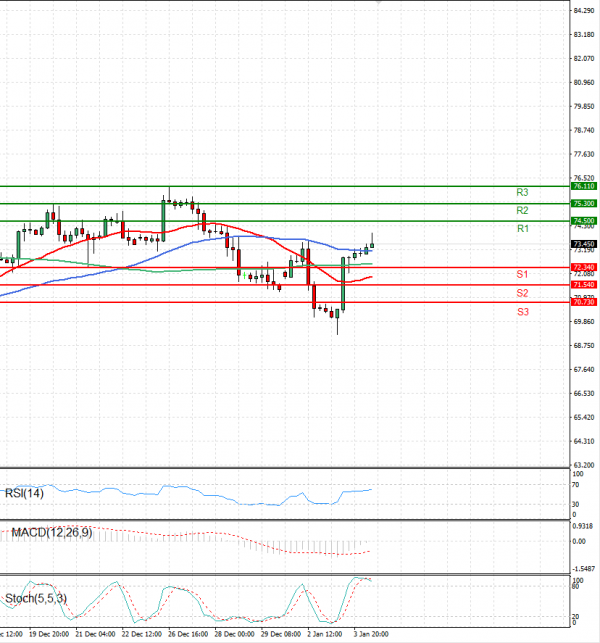Select the 71.540 red price tag
Image resolution: width=600 pixels, height=643 pixels.
[x=584, y=285]
